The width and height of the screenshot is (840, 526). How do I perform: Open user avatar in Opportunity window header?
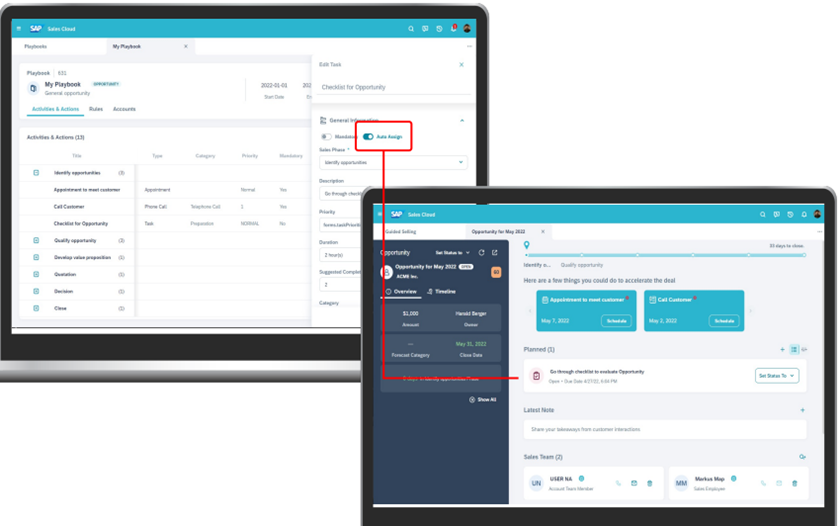[x=818, y=214]
